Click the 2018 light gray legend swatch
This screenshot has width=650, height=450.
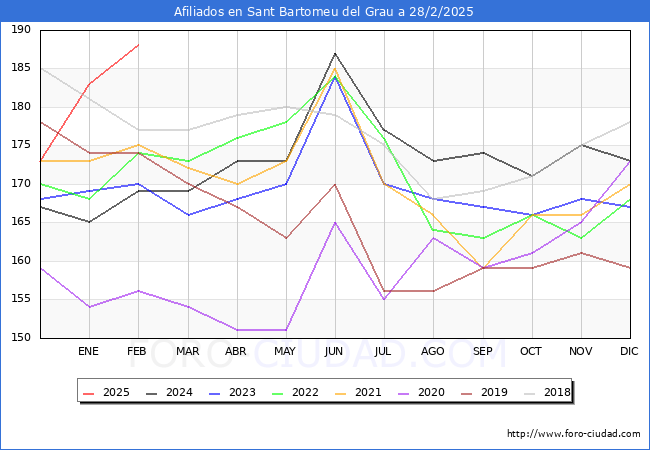[x=530, y=392]
